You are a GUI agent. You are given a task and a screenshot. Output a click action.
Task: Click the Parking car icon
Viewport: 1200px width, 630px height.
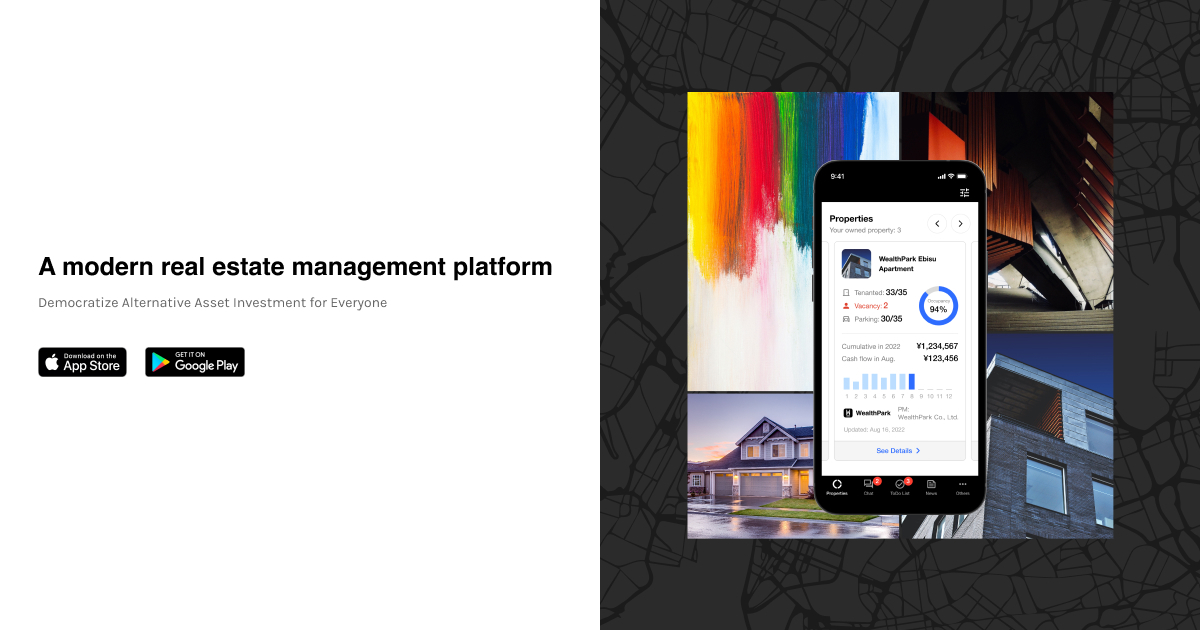click(846, 319)
